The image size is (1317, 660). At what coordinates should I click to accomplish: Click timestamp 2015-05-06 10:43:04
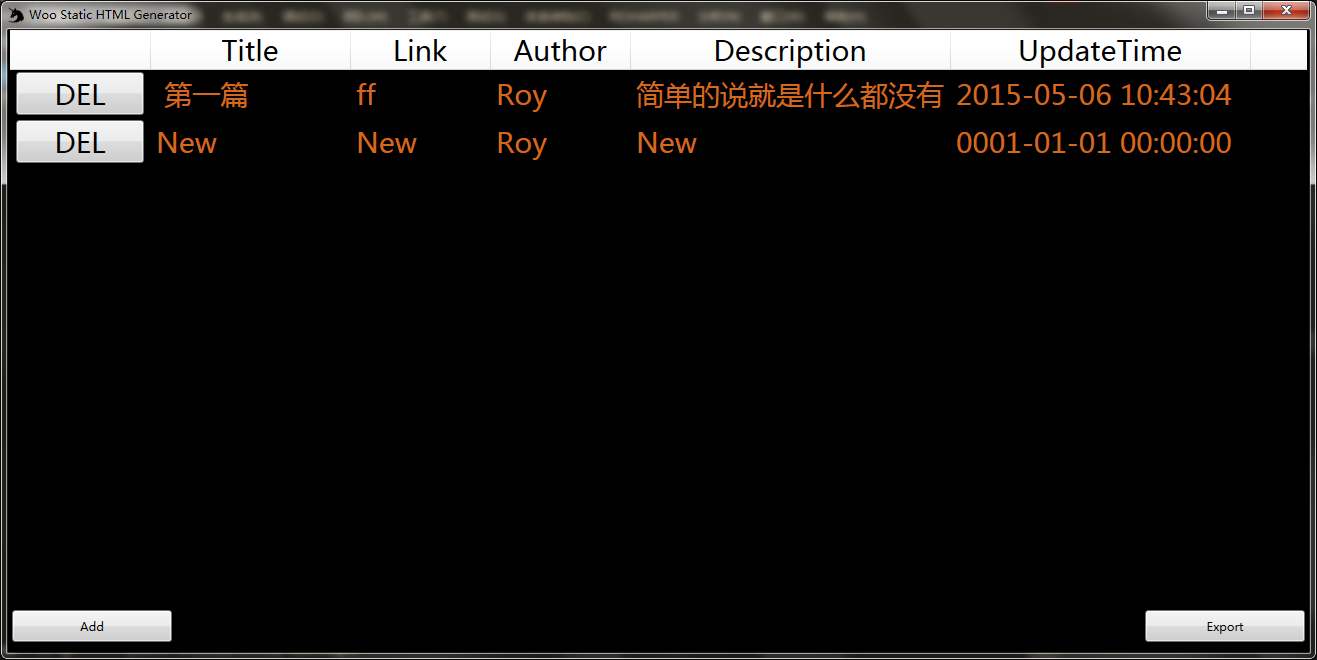pyautogui.click(x=1094, y=95)
